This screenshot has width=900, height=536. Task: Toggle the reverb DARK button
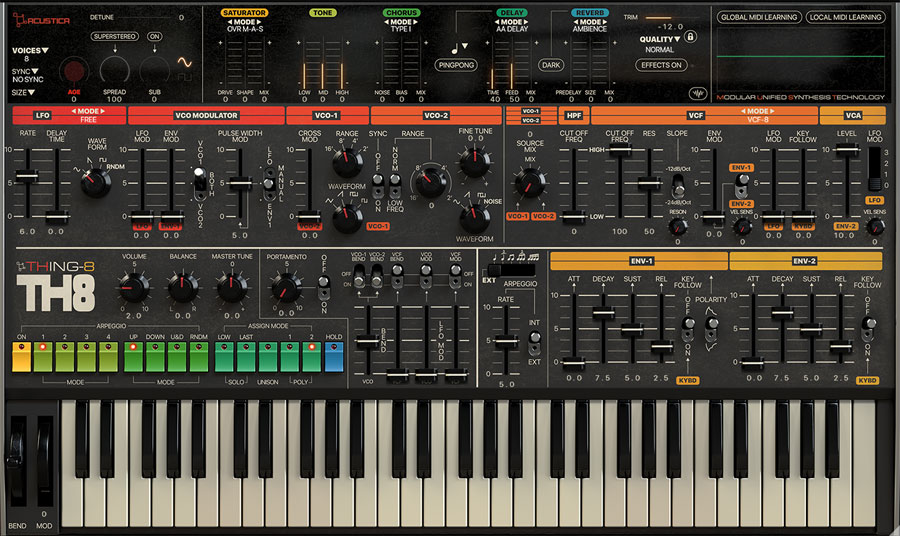coord(551,65)
